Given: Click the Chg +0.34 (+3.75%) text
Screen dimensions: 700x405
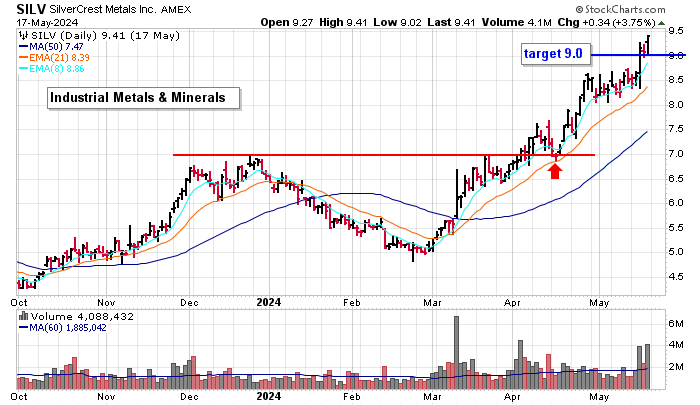Looking at the screenshot, I should (607, 22).
